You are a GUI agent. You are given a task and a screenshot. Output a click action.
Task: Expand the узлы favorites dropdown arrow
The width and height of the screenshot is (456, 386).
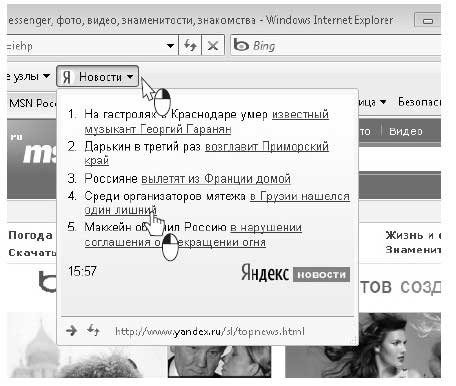point(47,76)
